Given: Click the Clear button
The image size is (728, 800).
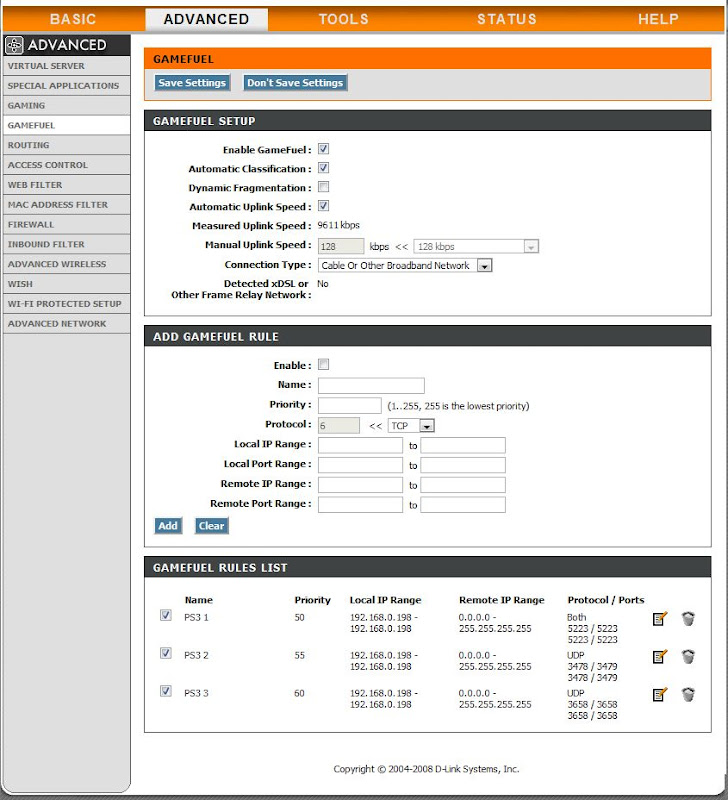Looking at the screenshot, I should [x=211, y=526].
